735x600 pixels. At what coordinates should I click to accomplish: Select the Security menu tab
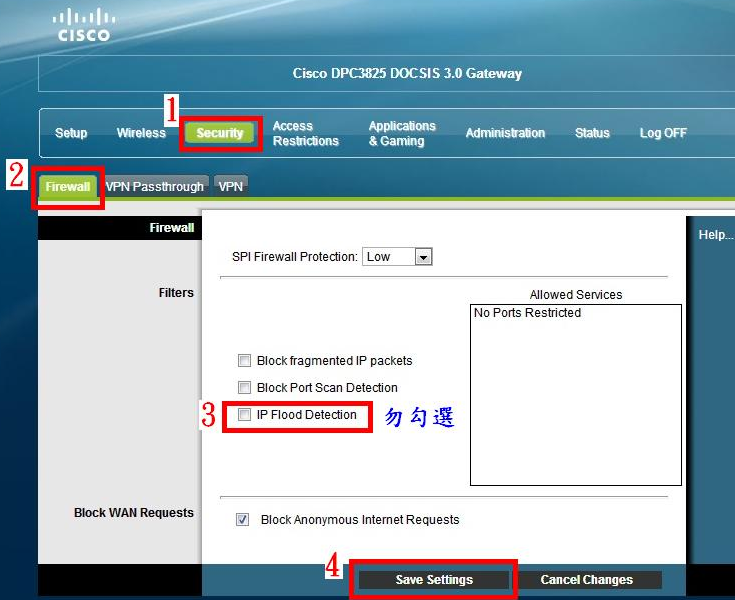coord(220,133)
